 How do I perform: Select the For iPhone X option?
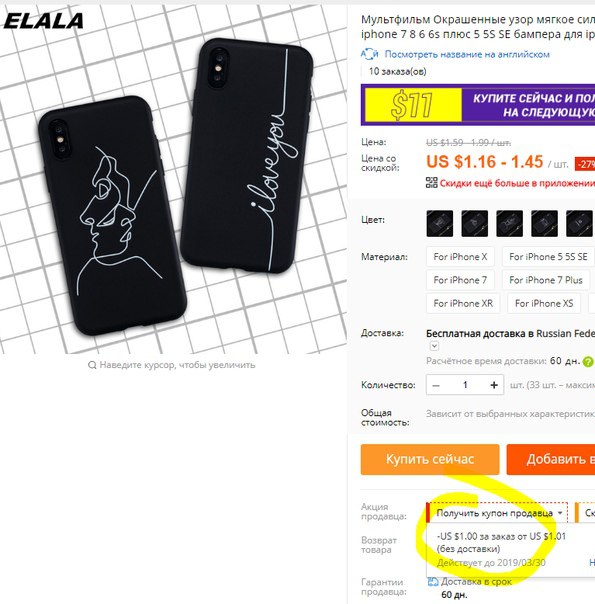pos(460,257)
